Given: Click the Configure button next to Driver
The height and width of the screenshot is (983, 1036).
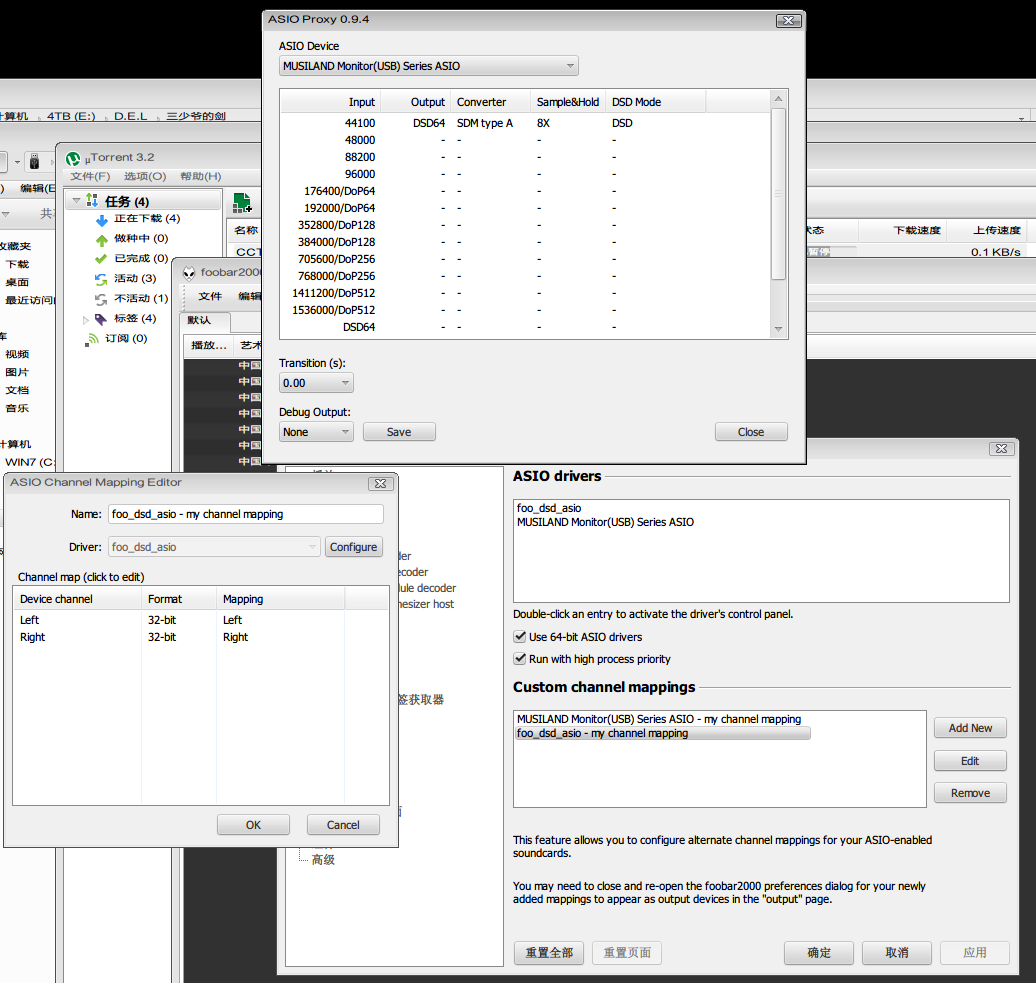Looking at the screenshot, I should tap(353, 547).
